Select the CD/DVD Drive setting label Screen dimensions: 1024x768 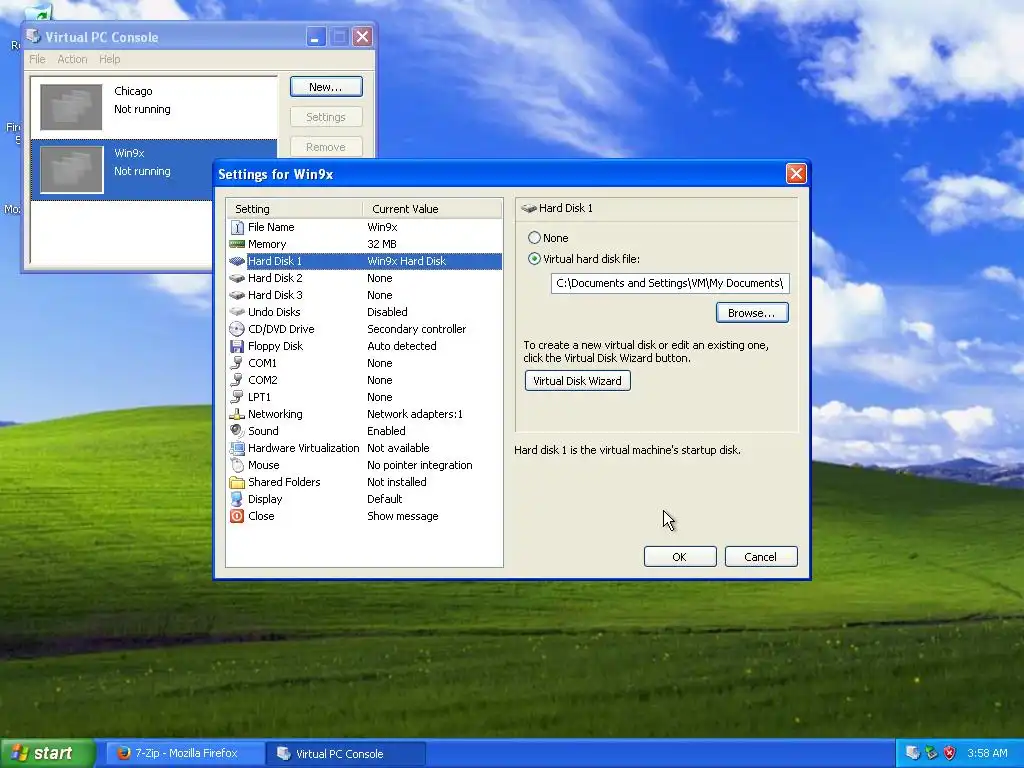pyautogui.click(x=281, y=329)
